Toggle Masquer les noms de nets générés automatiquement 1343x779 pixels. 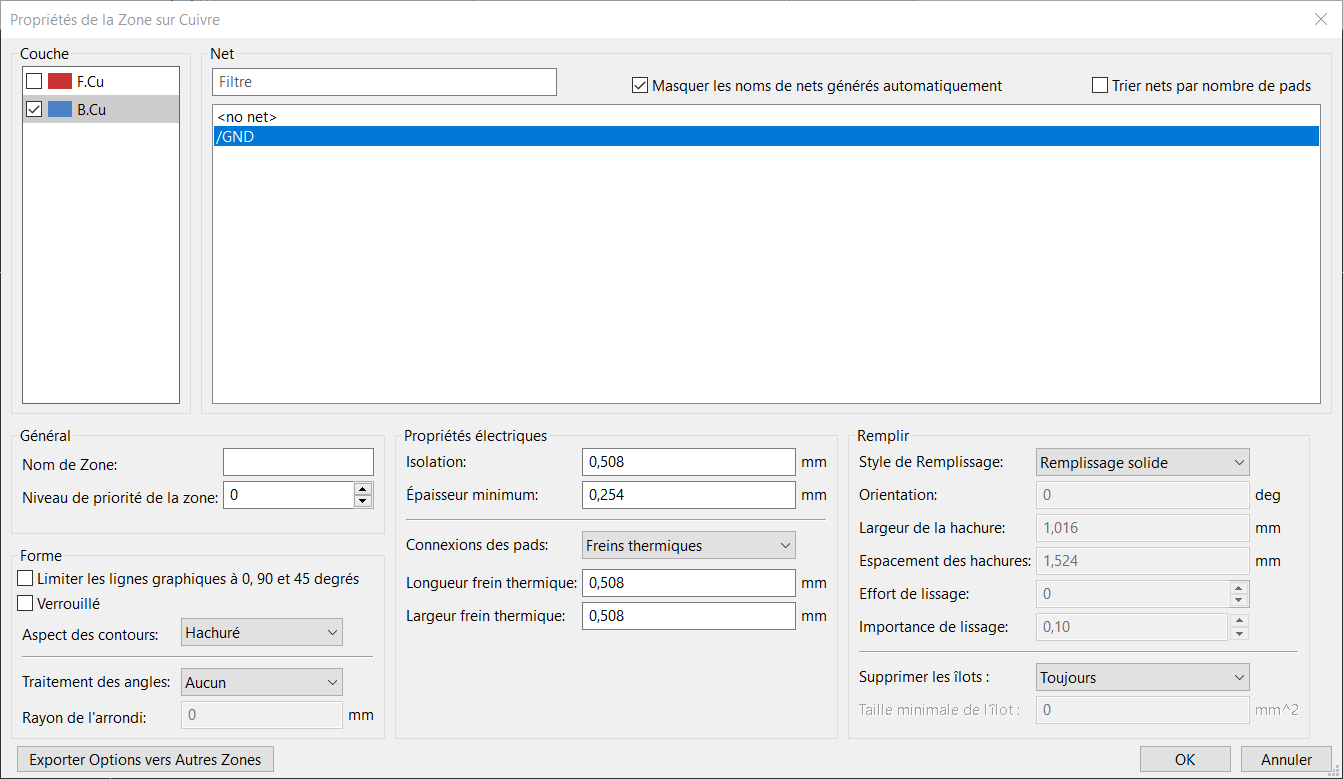coord(641,86)
